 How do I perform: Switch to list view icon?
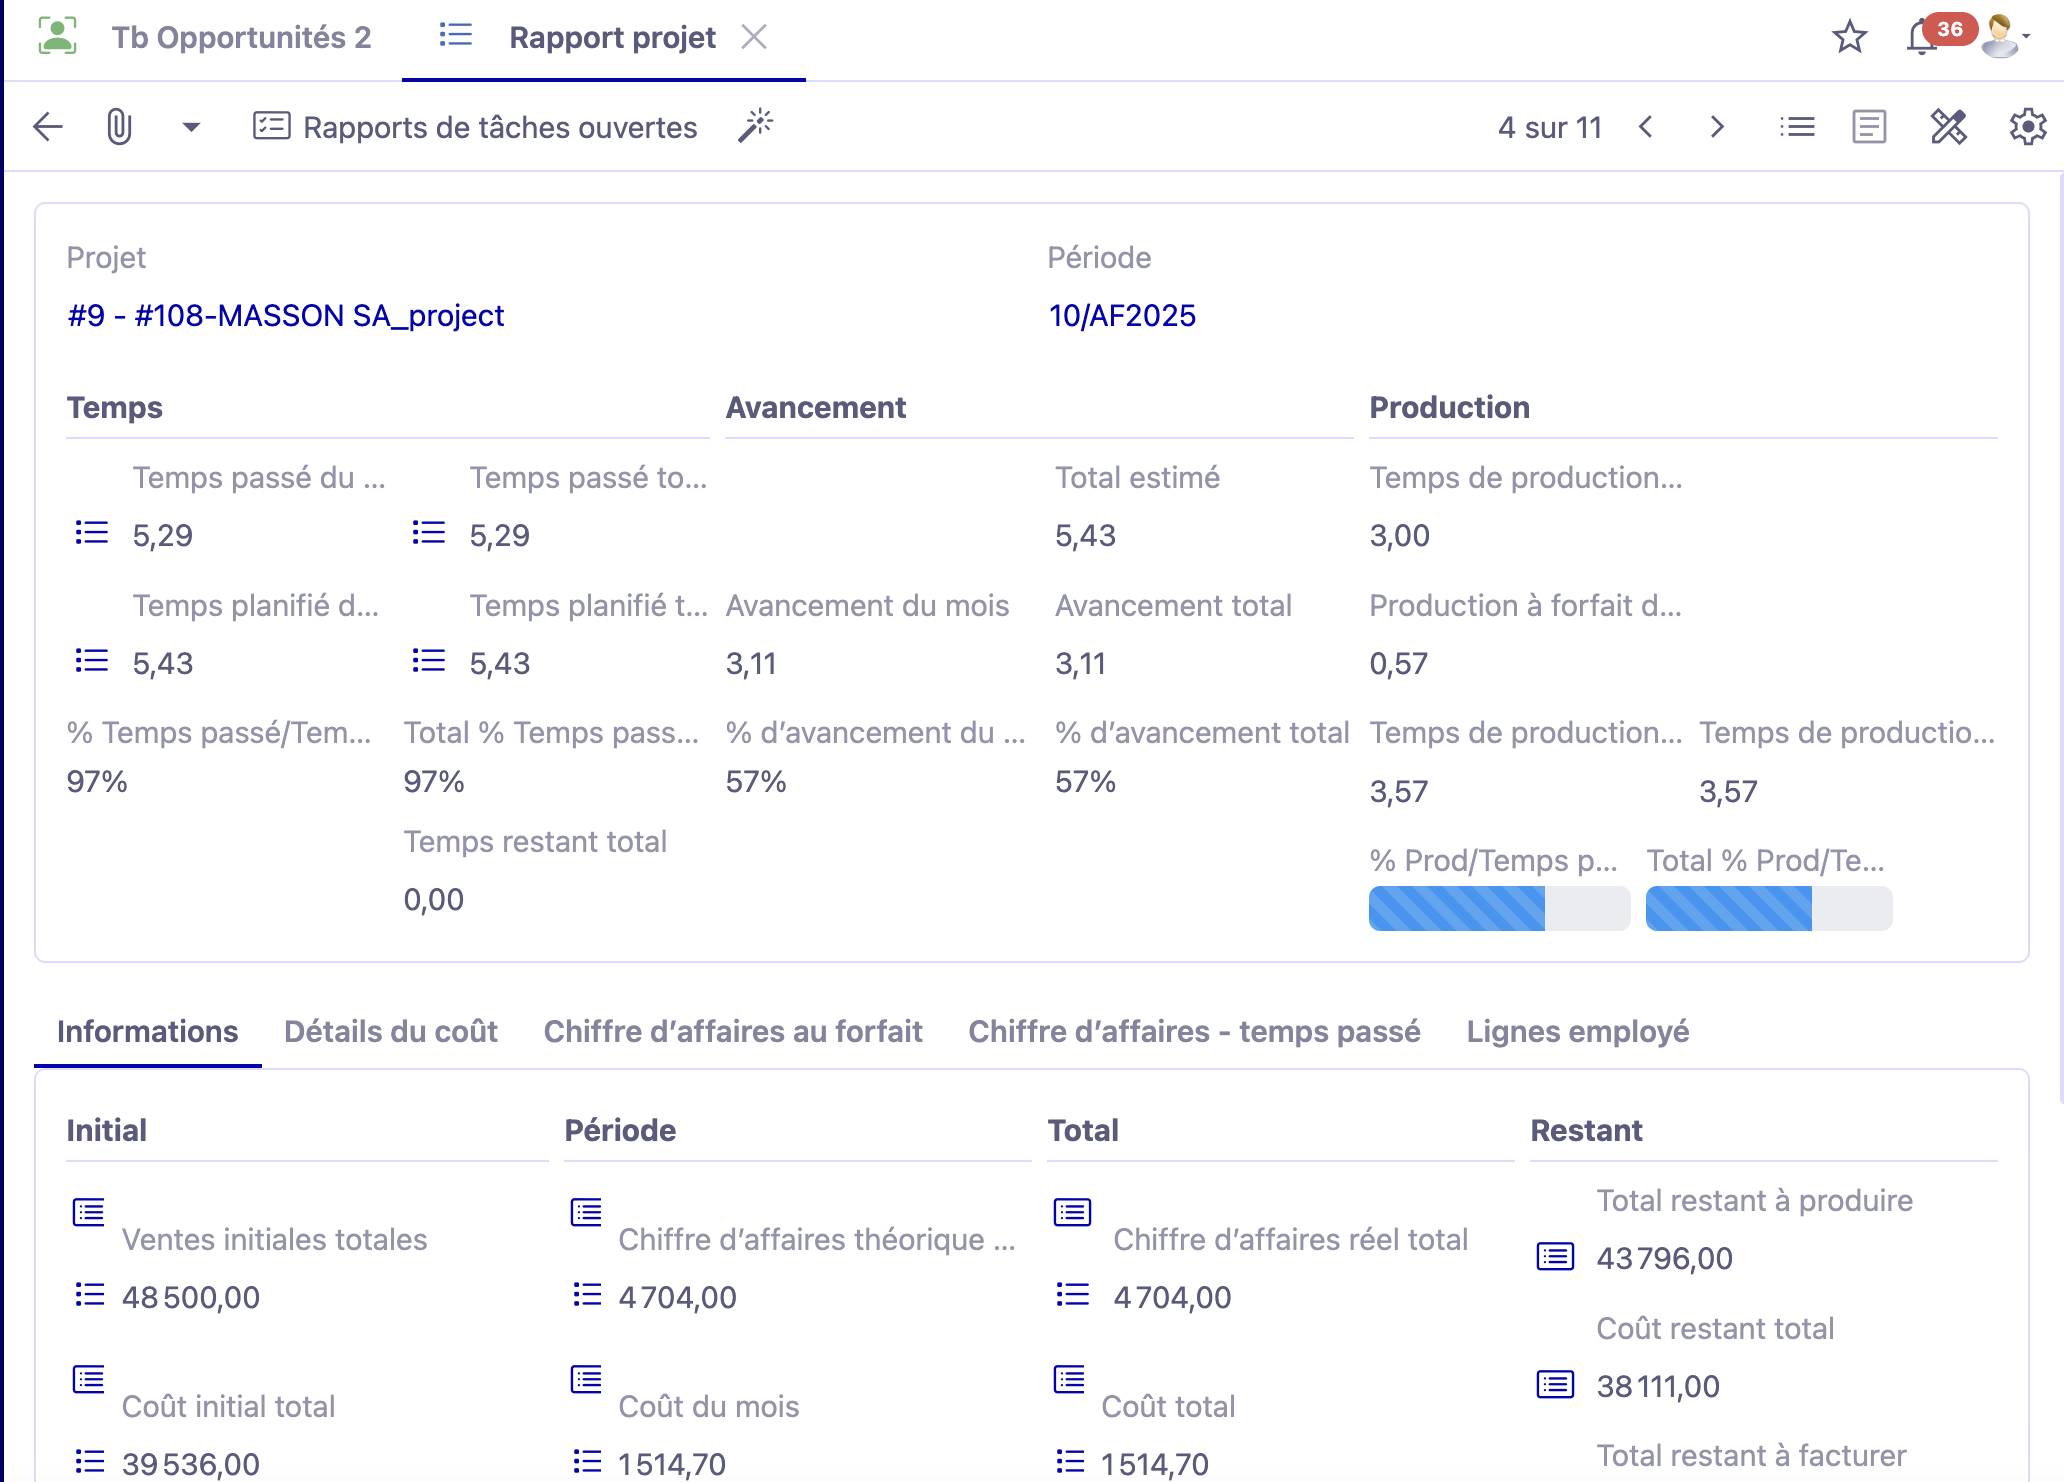point(1797,127)
